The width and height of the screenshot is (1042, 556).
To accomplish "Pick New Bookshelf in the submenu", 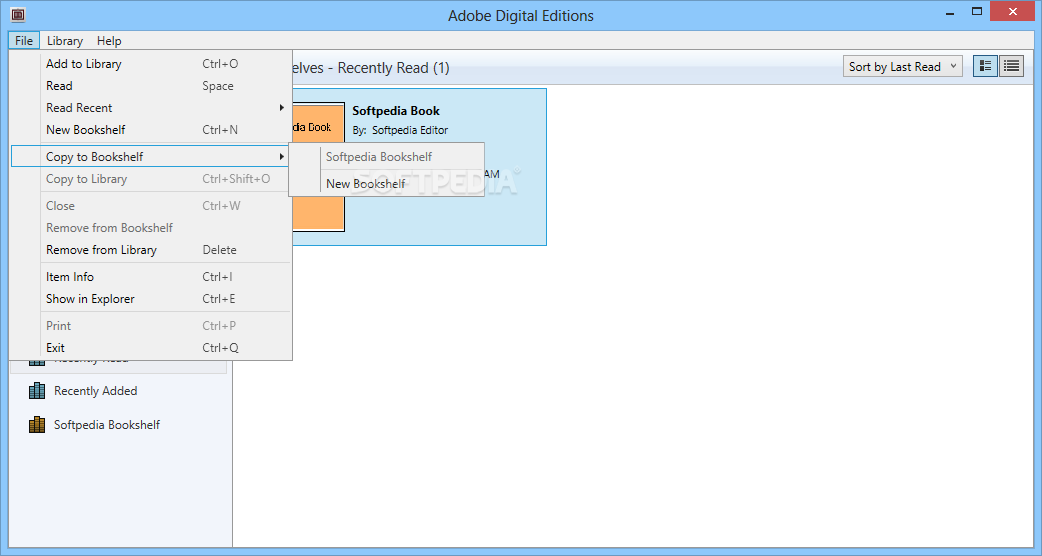I will [x=387, y=184].
